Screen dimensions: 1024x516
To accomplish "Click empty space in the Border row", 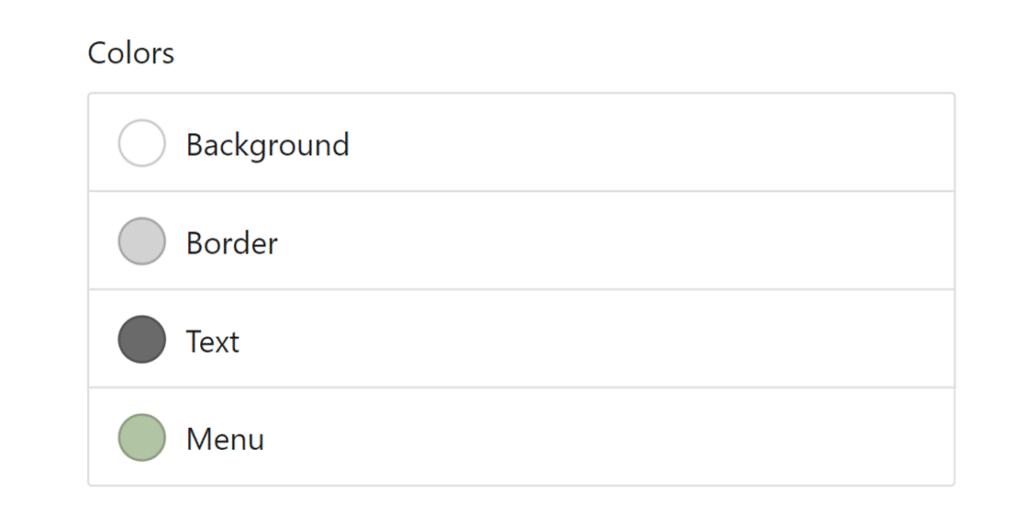I will (x=650, y=241).
